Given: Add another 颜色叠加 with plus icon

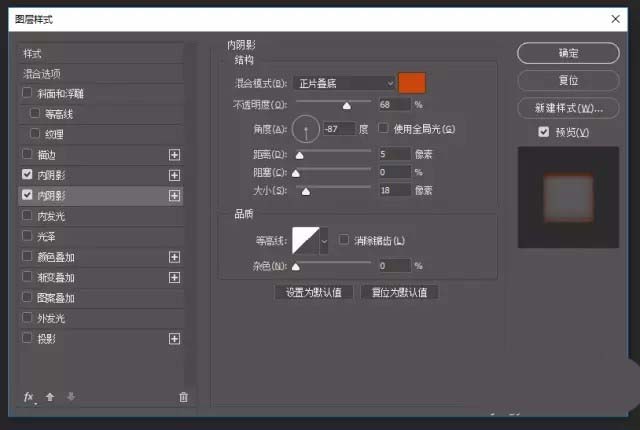Looking at the screenshot, I should click(174, 257).
